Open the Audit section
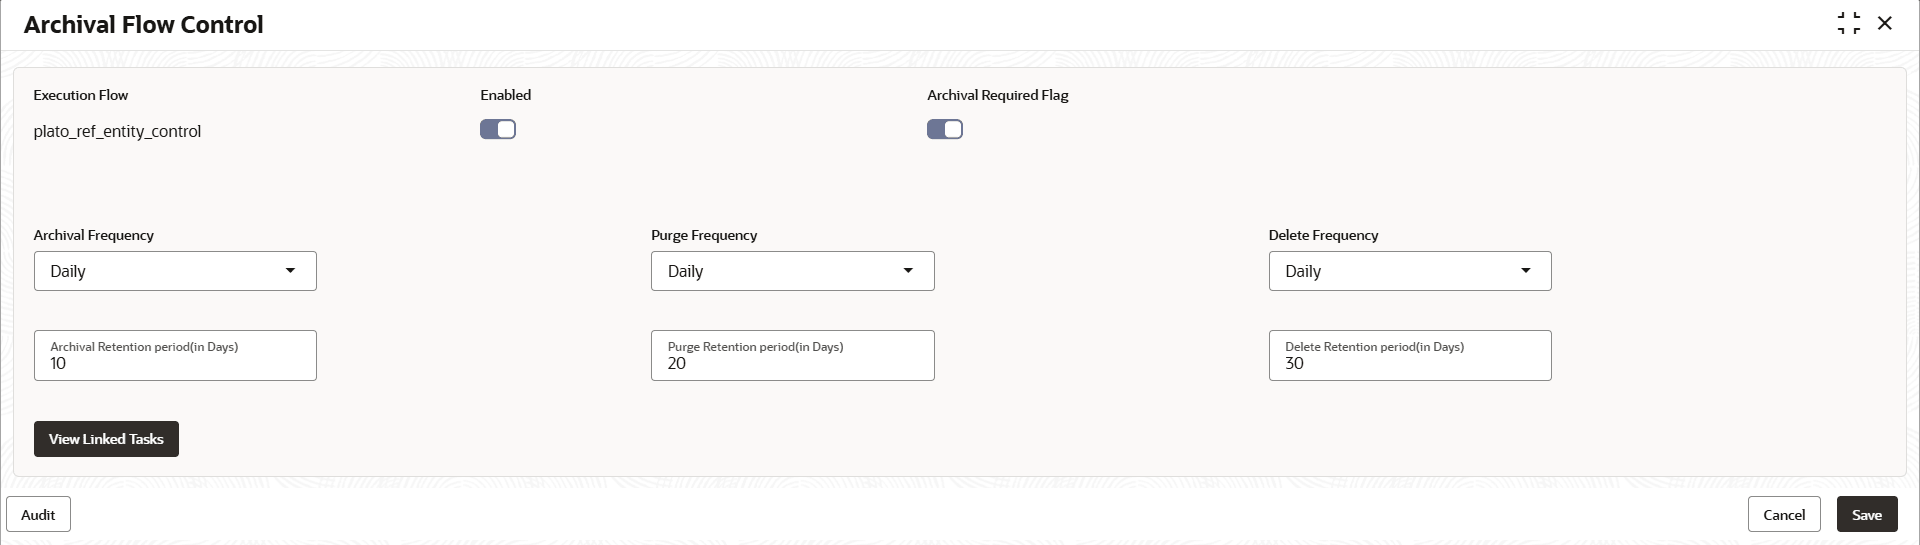Image resolution: width=1920 pixels, height=545 pixels. point(38,514)
